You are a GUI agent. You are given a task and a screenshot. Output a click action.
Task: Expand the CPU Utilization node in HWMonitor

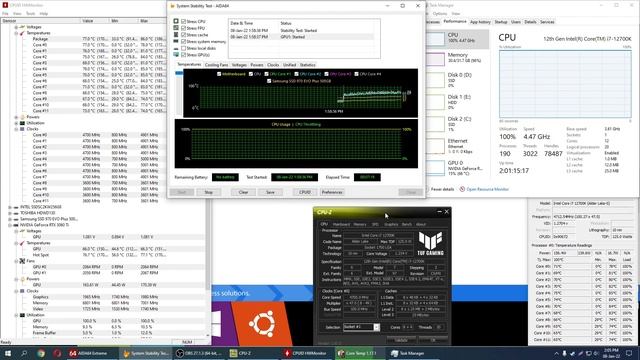pyautogui.click(x=16, y=123)
